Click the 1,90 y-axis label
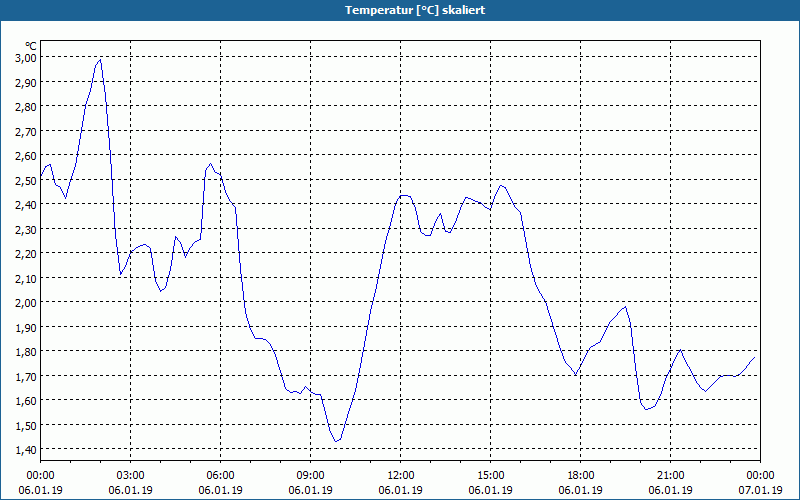The height and width of the screenshot is (500, 800). point(26,327)
